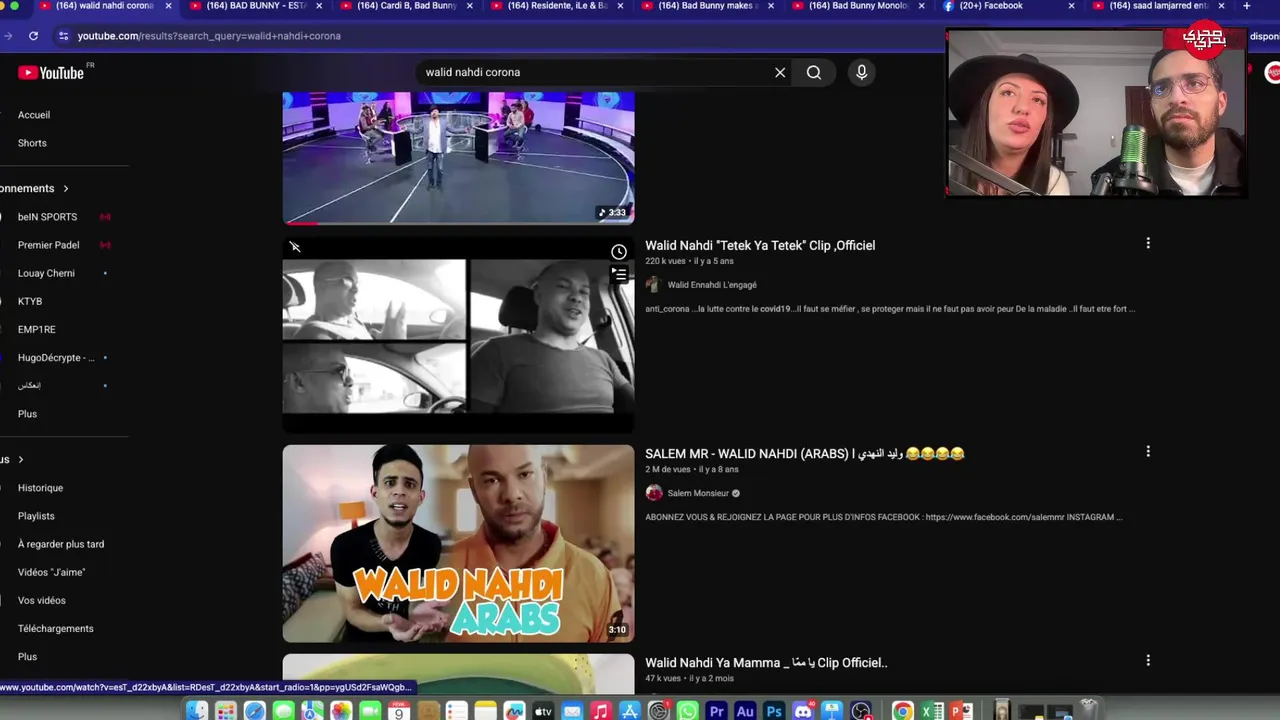
Task: Open Historique in the sidebar
Action: 40,488
